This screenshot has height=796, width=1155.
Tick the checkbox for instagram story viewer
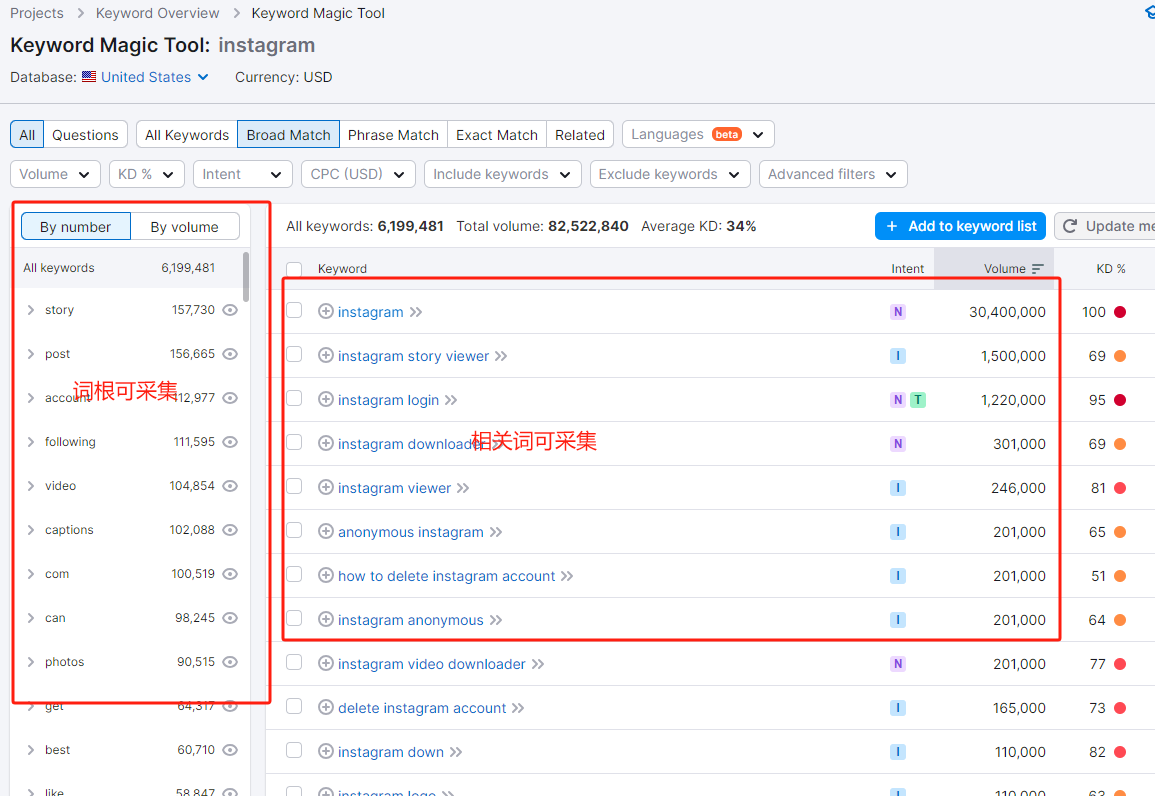pyautogui.click(x=294, y=355)
